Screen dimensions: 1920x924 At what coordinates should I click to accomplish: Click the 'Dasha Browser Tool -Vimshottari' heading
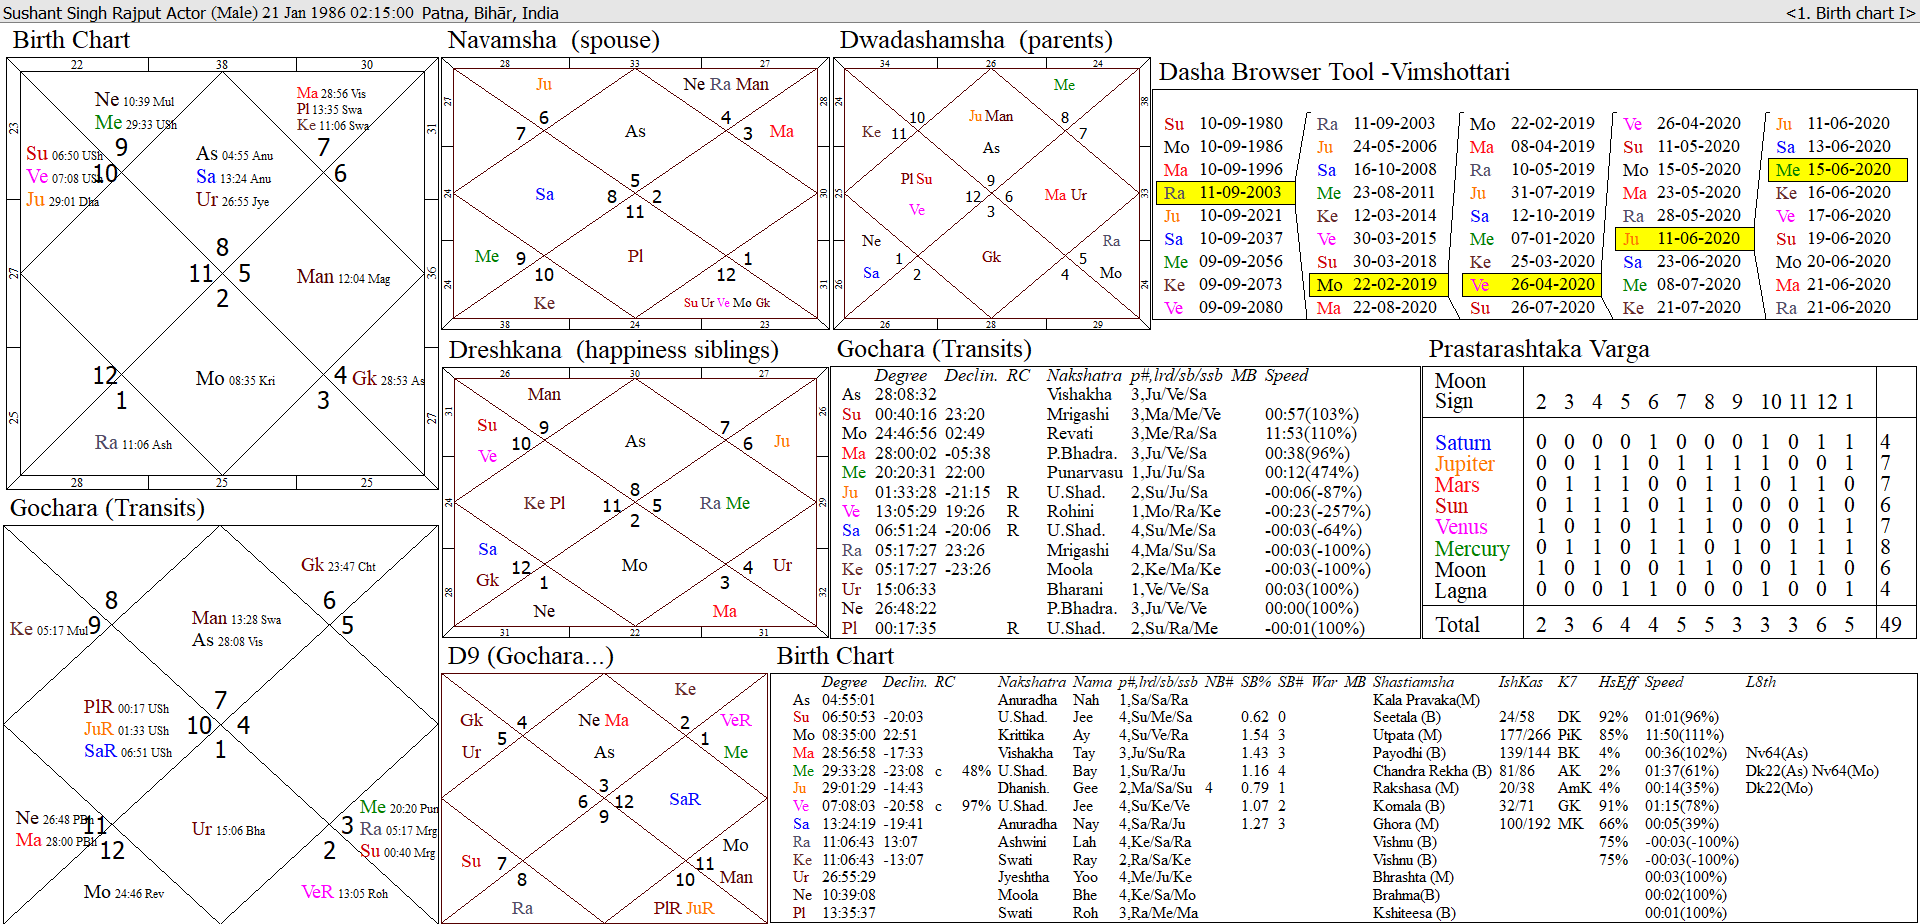pos(1334,72)
